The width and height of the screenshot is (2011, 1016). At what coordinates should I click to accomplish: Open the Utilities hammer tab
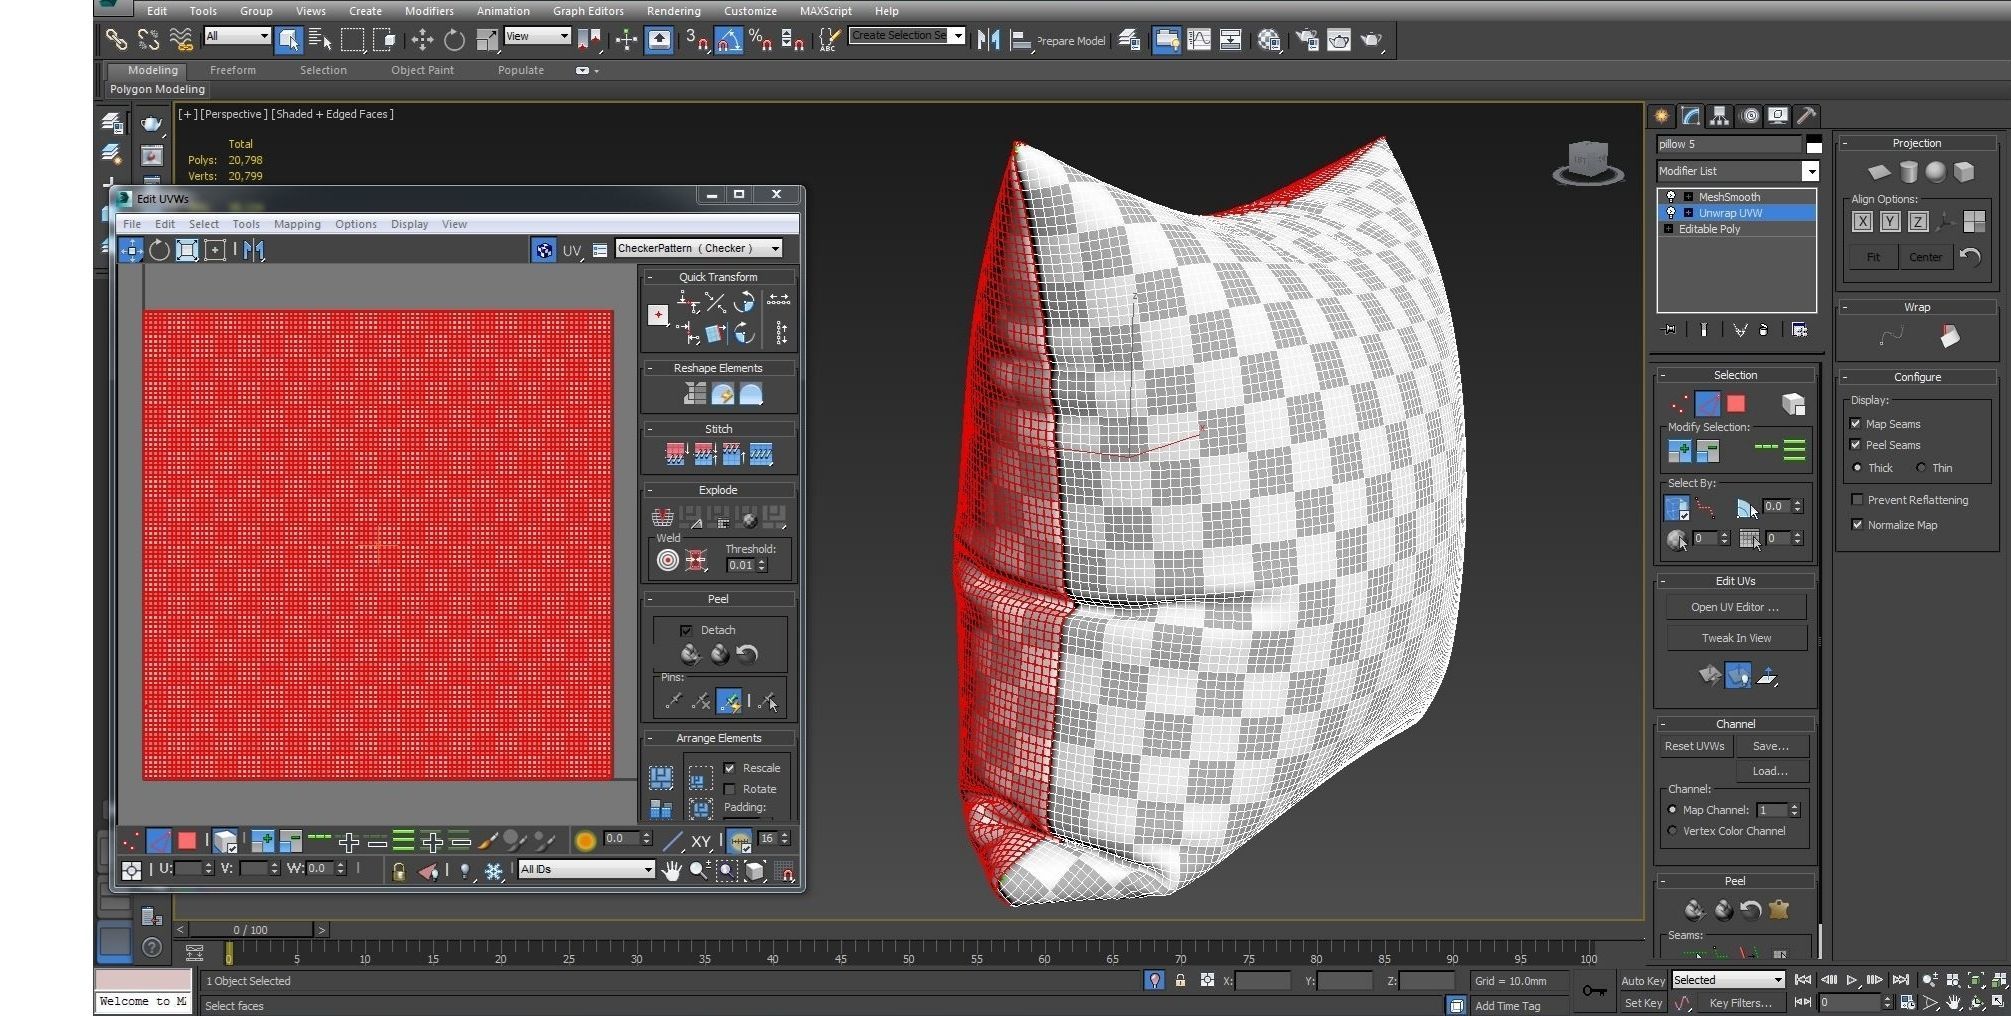(1806, 116)
